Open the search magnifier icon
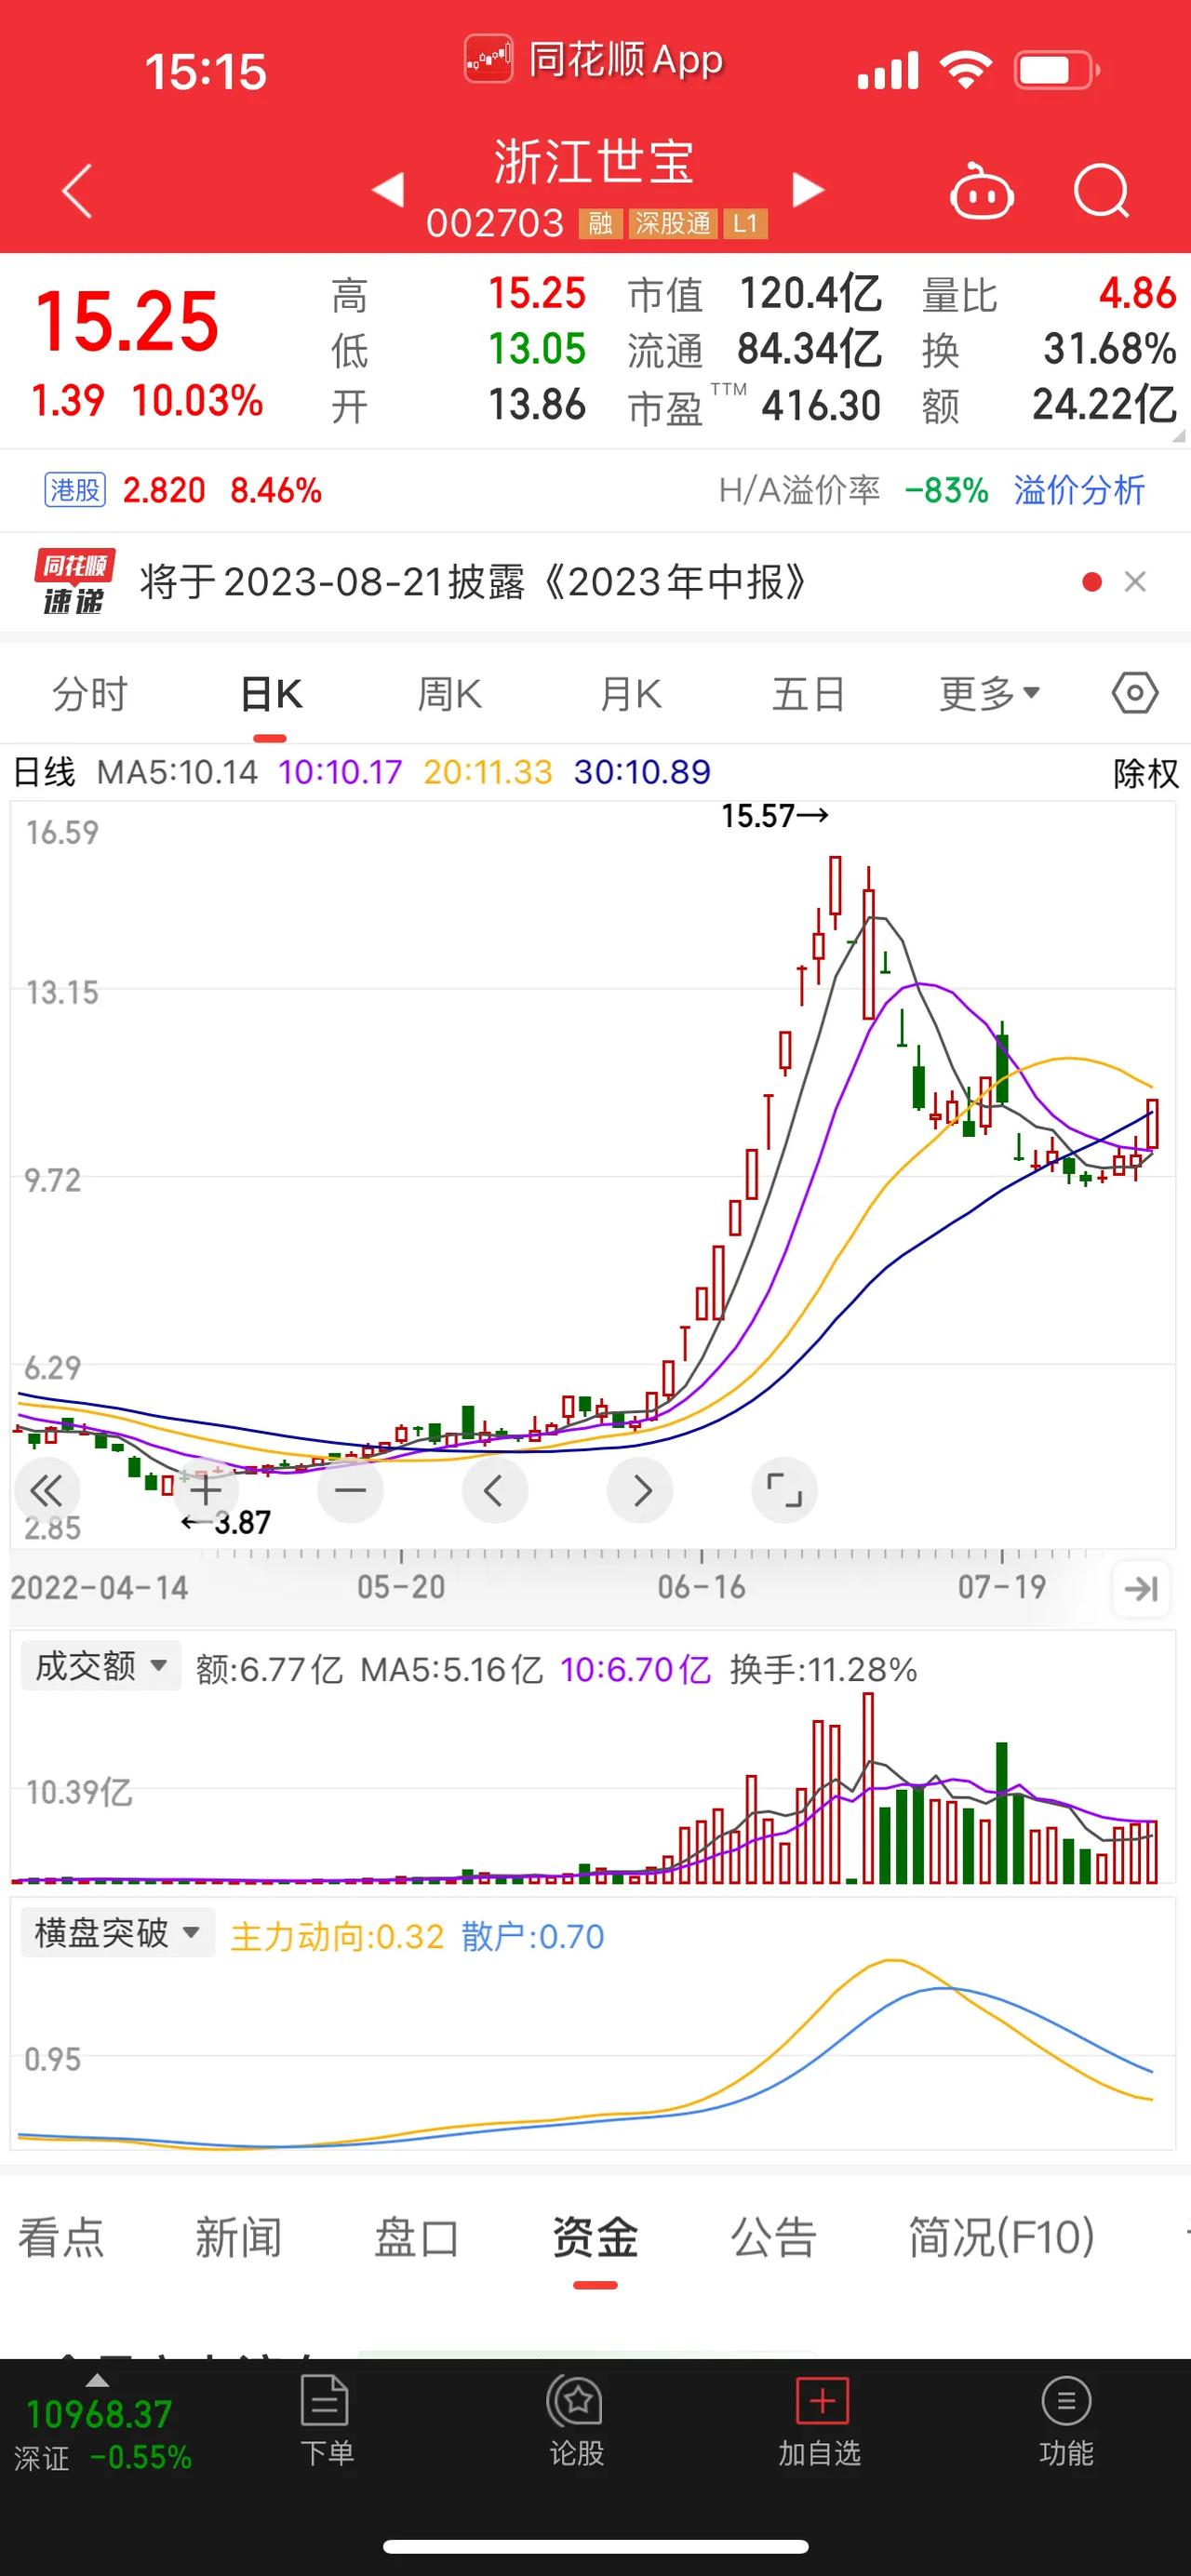The image size is (1191, 2576). point(1102,190)
